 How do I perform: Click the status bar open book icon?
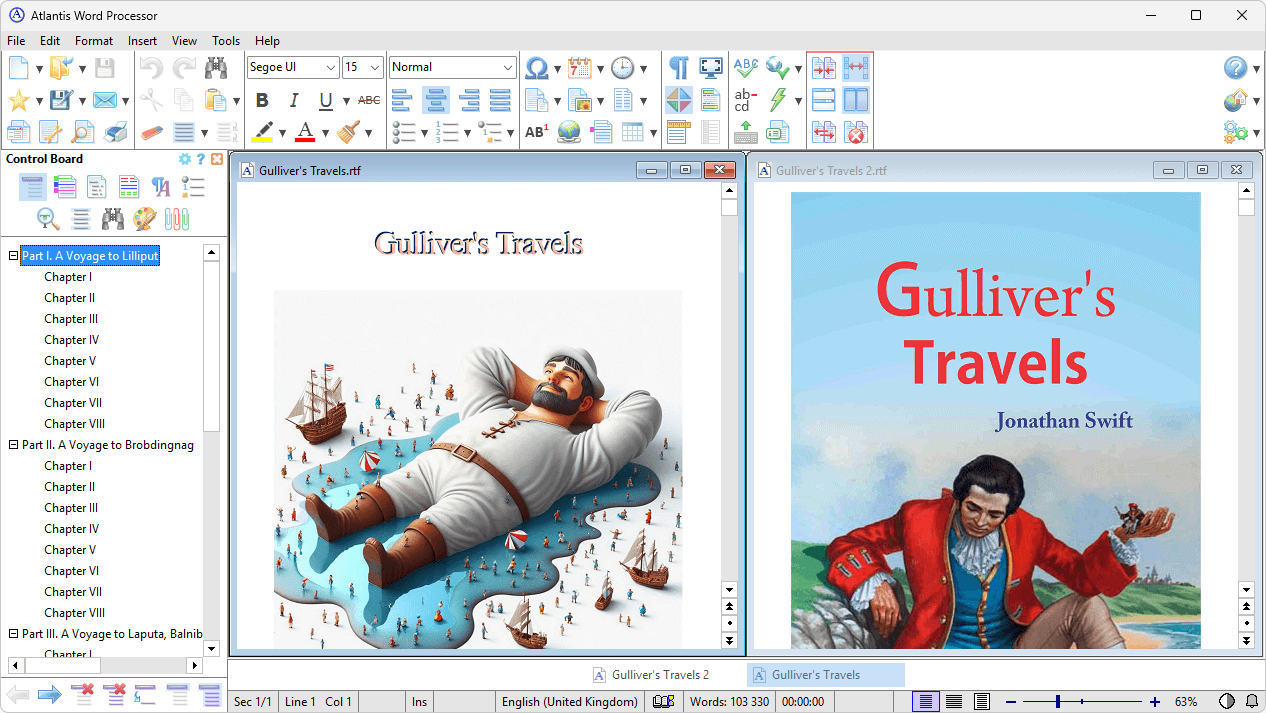[x=663, y=702]
